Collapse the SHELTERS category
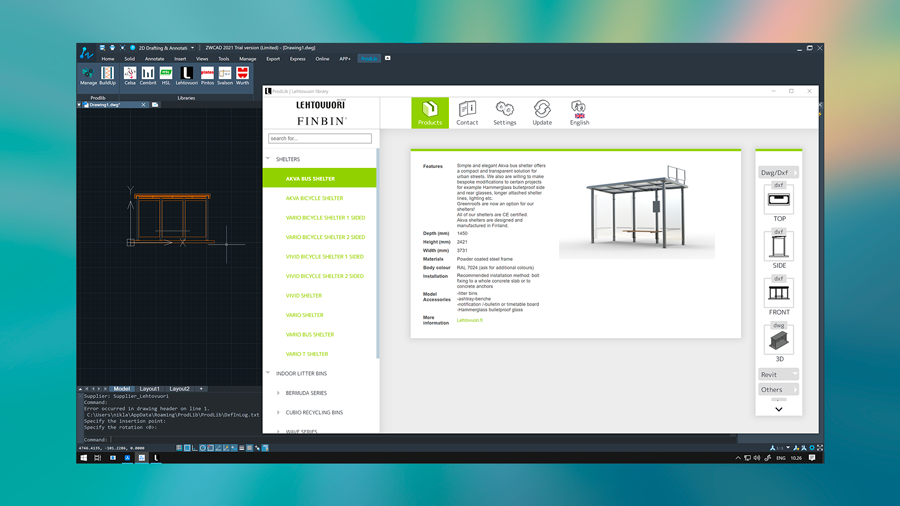The height and width of the screenshot is (506, 900). click(x=268, y=159)
